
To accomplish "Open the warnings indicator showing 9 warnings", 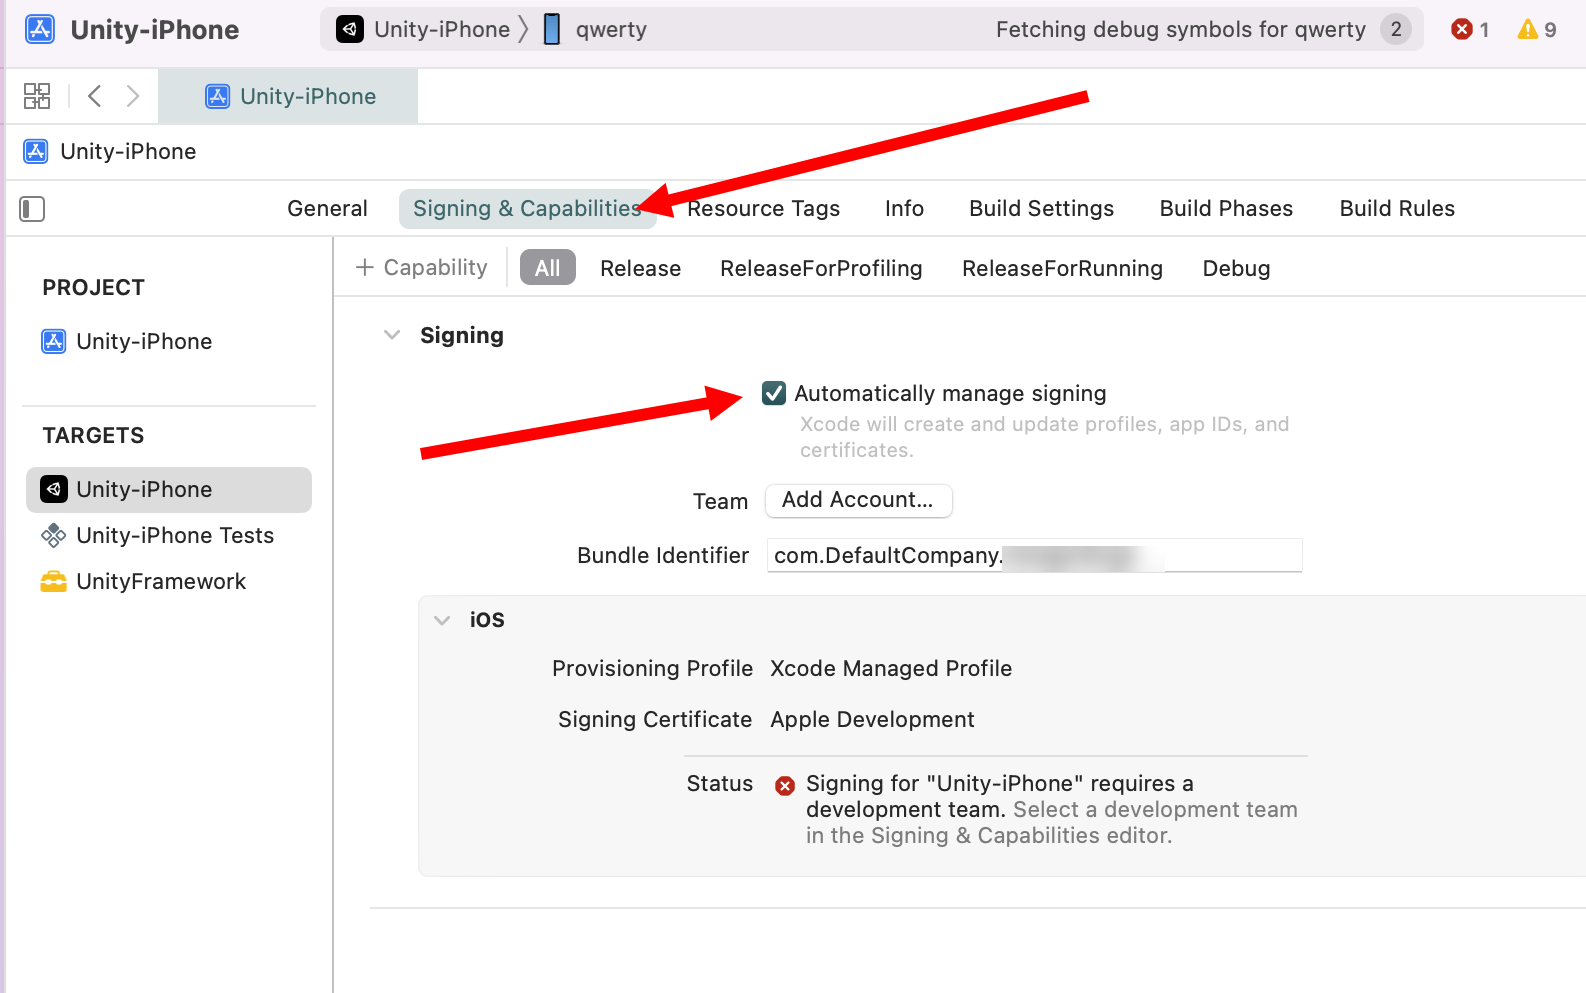I will (1536, 29).
